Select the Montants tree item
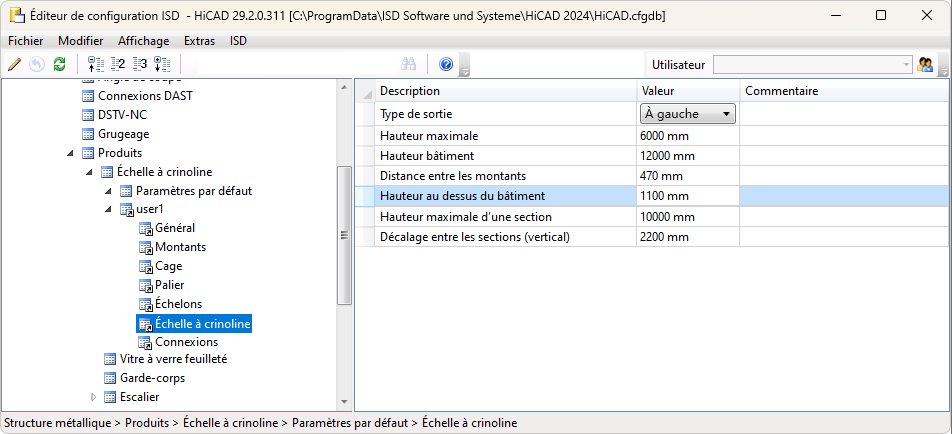This screenshot has width=952, height=434. [180, 247]
